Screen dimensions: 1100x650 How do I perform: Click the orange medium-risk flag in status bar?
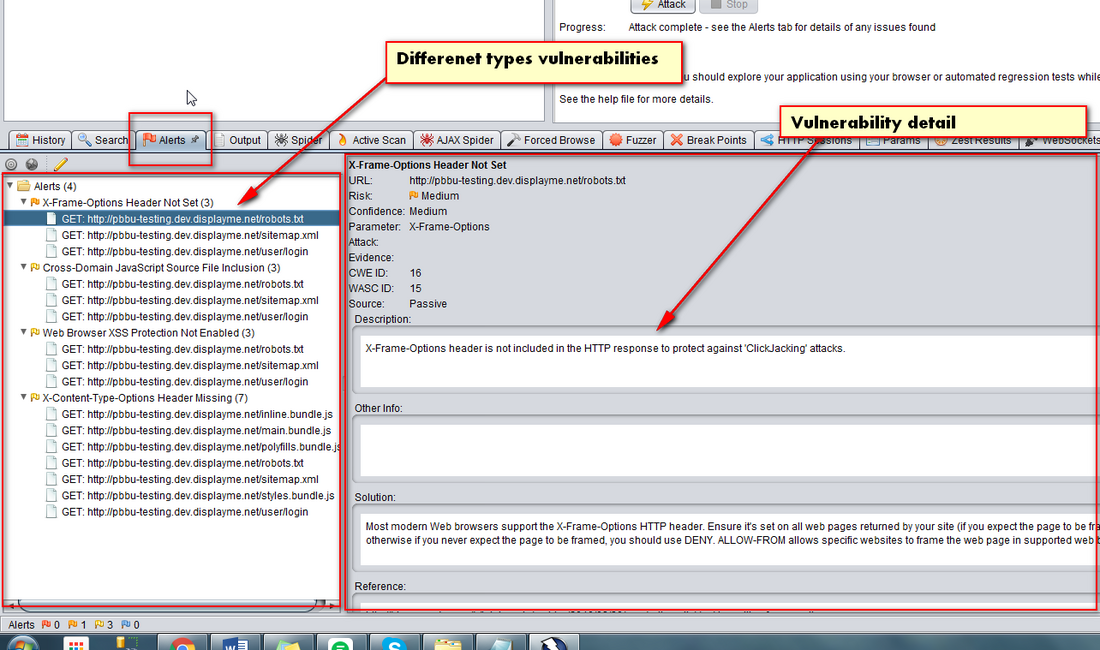pos(72,625)
